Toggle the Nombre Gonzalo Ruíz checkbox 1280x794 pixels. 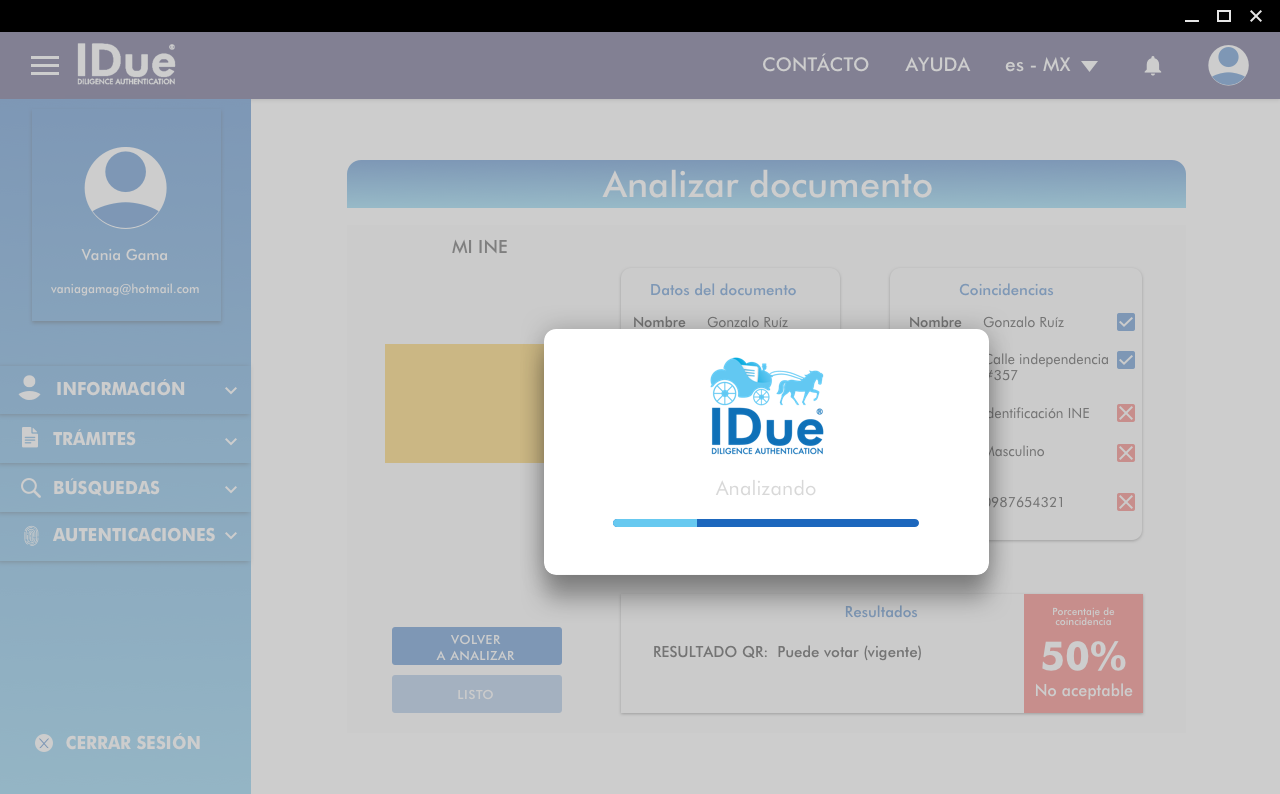[1126, 322]
